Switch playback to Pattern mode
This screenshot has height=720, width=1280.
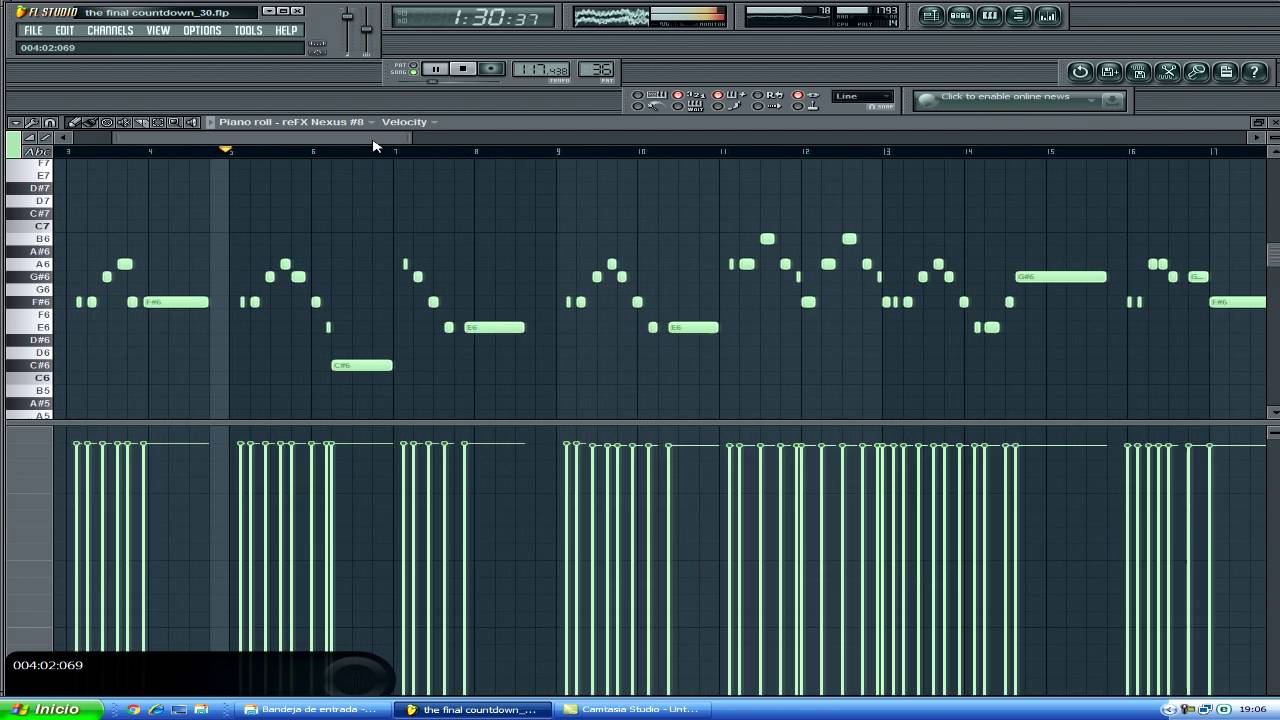coord(413,66)
